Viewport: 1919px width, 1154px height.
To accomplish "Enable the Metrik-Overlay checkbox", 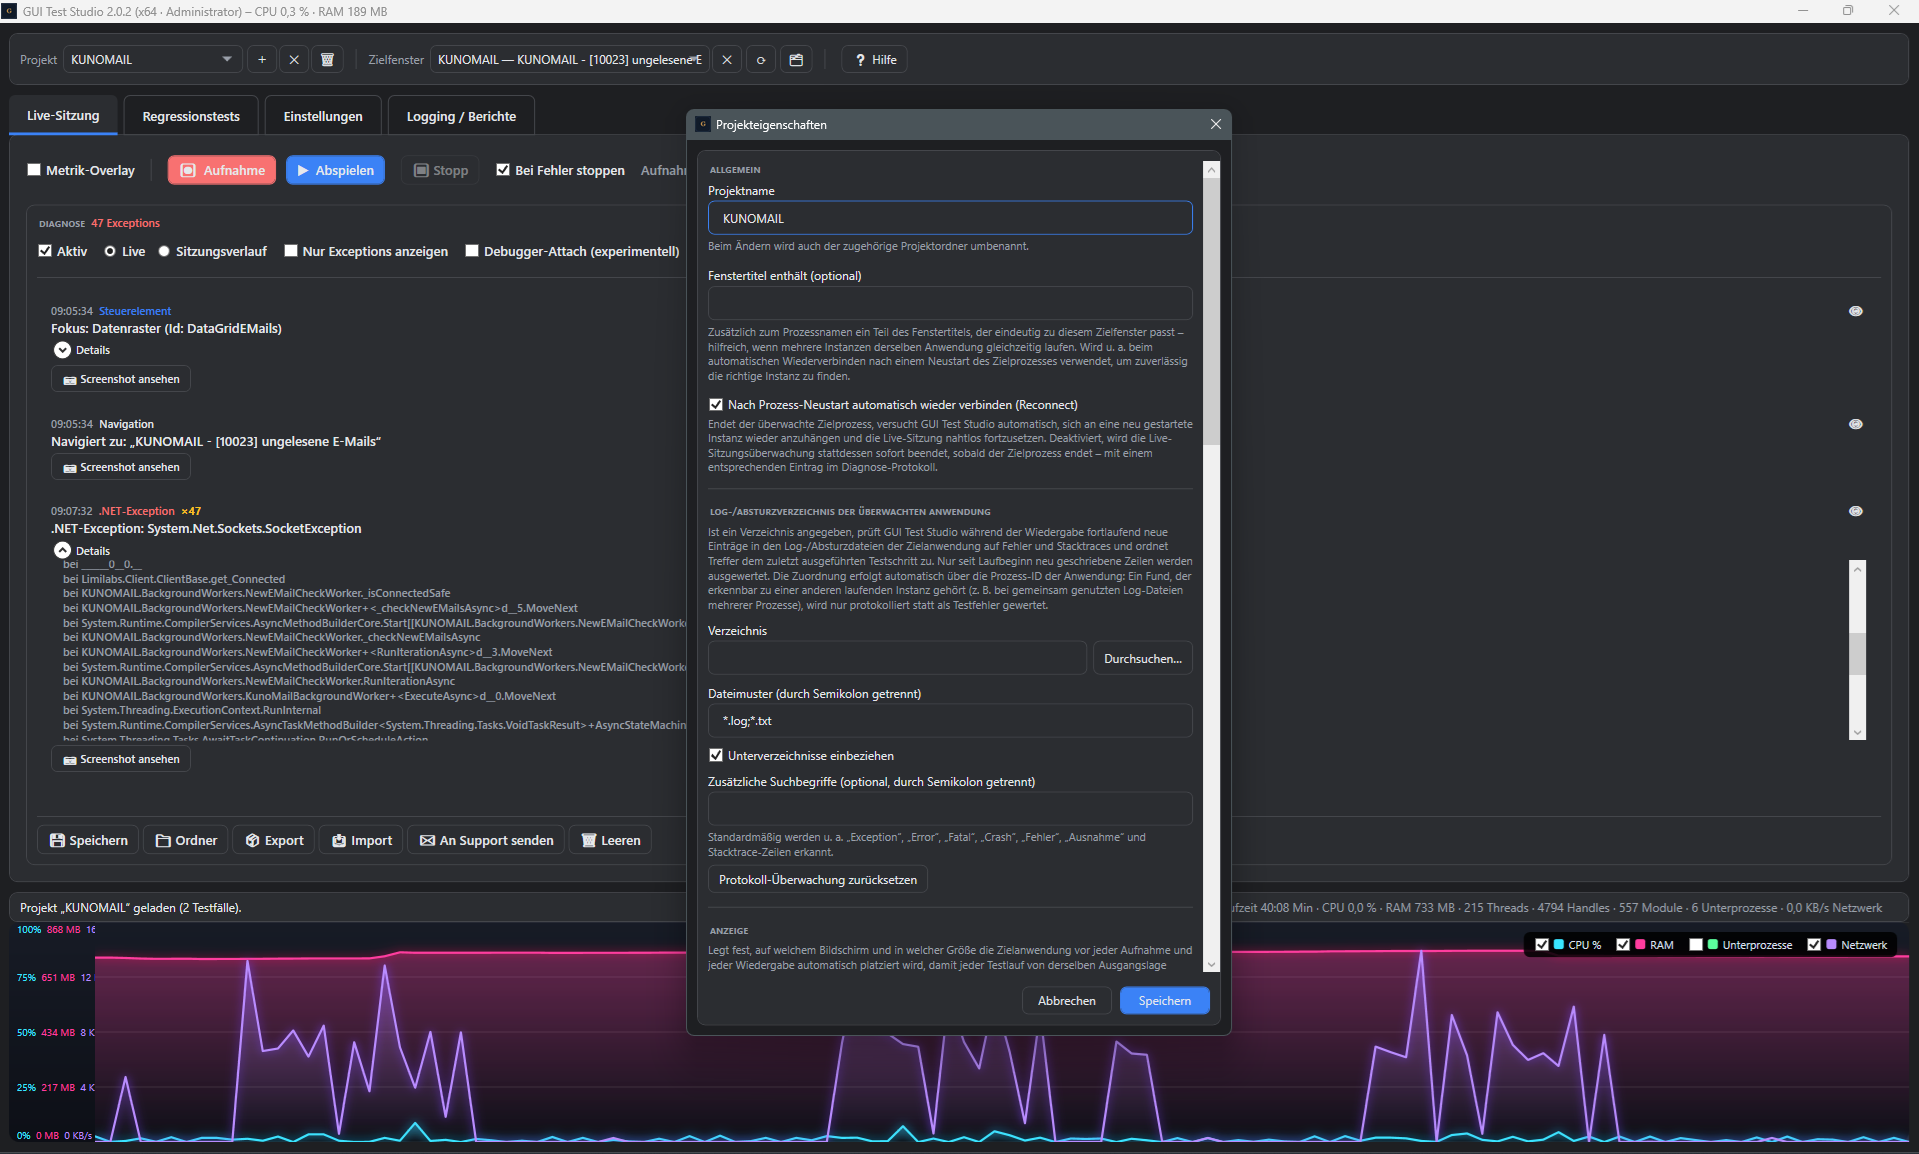I will click(34, 170).
